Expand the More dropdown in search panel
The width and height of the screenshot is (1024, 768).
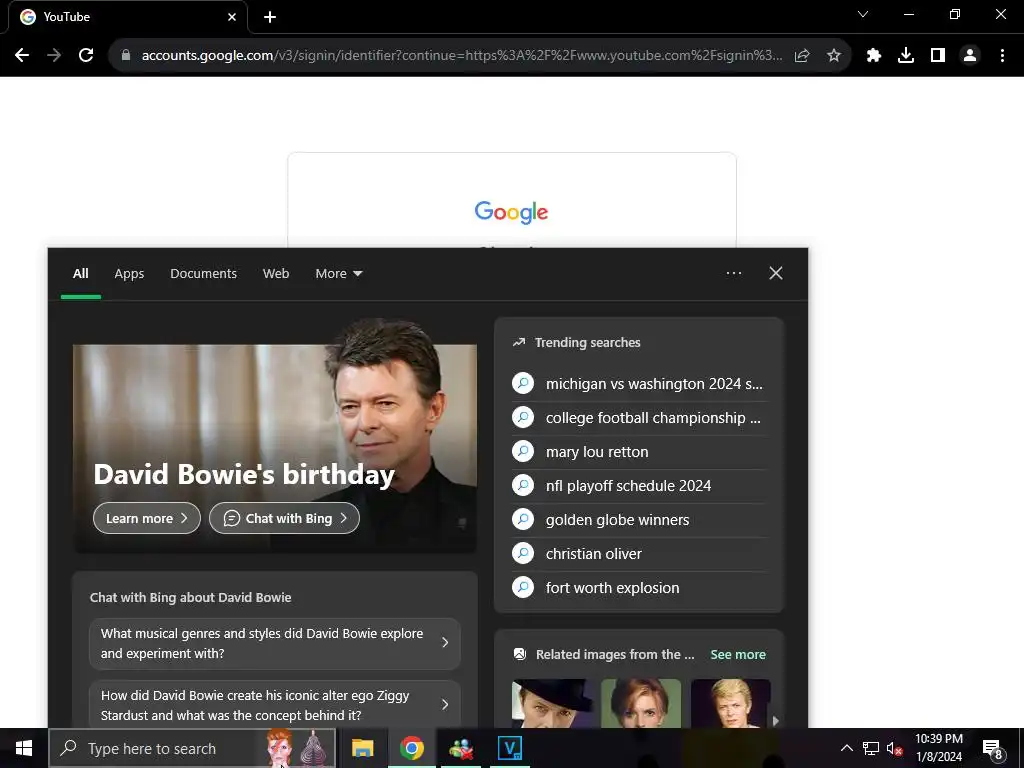tap(338, 274)
